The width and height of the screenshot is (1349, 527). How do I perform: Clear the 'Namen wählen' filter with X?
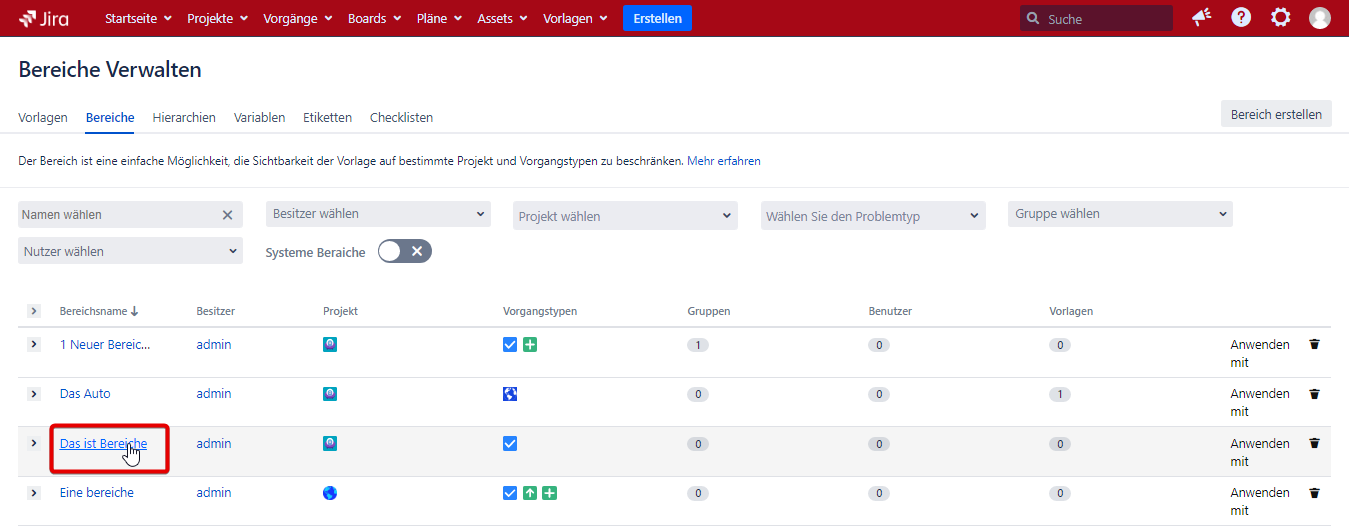tap(227, 215)
